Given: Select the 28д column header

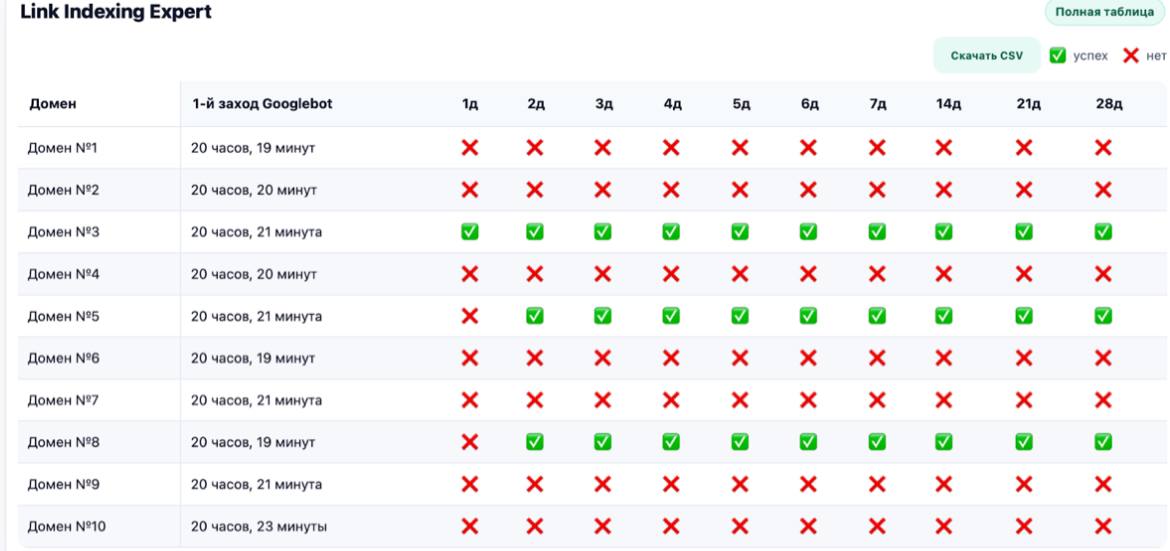Looking at the screenshot, I should (1109, 104).
